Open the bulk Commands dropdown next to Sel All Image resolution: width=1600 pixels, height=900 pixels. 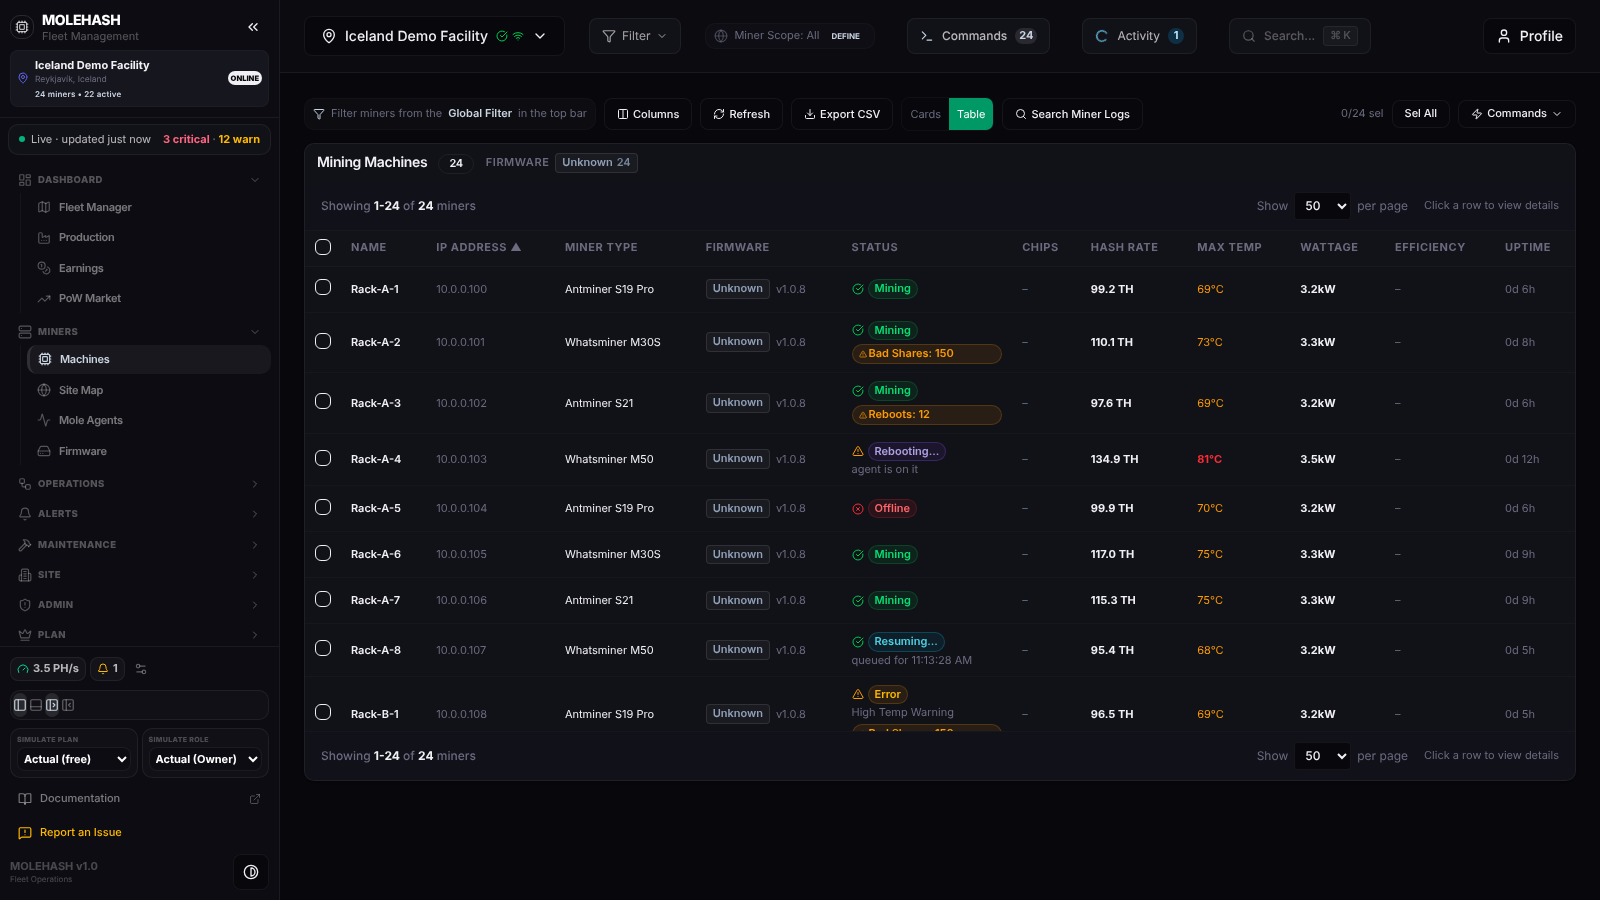pyautogui.click(x=1516, y=114)
